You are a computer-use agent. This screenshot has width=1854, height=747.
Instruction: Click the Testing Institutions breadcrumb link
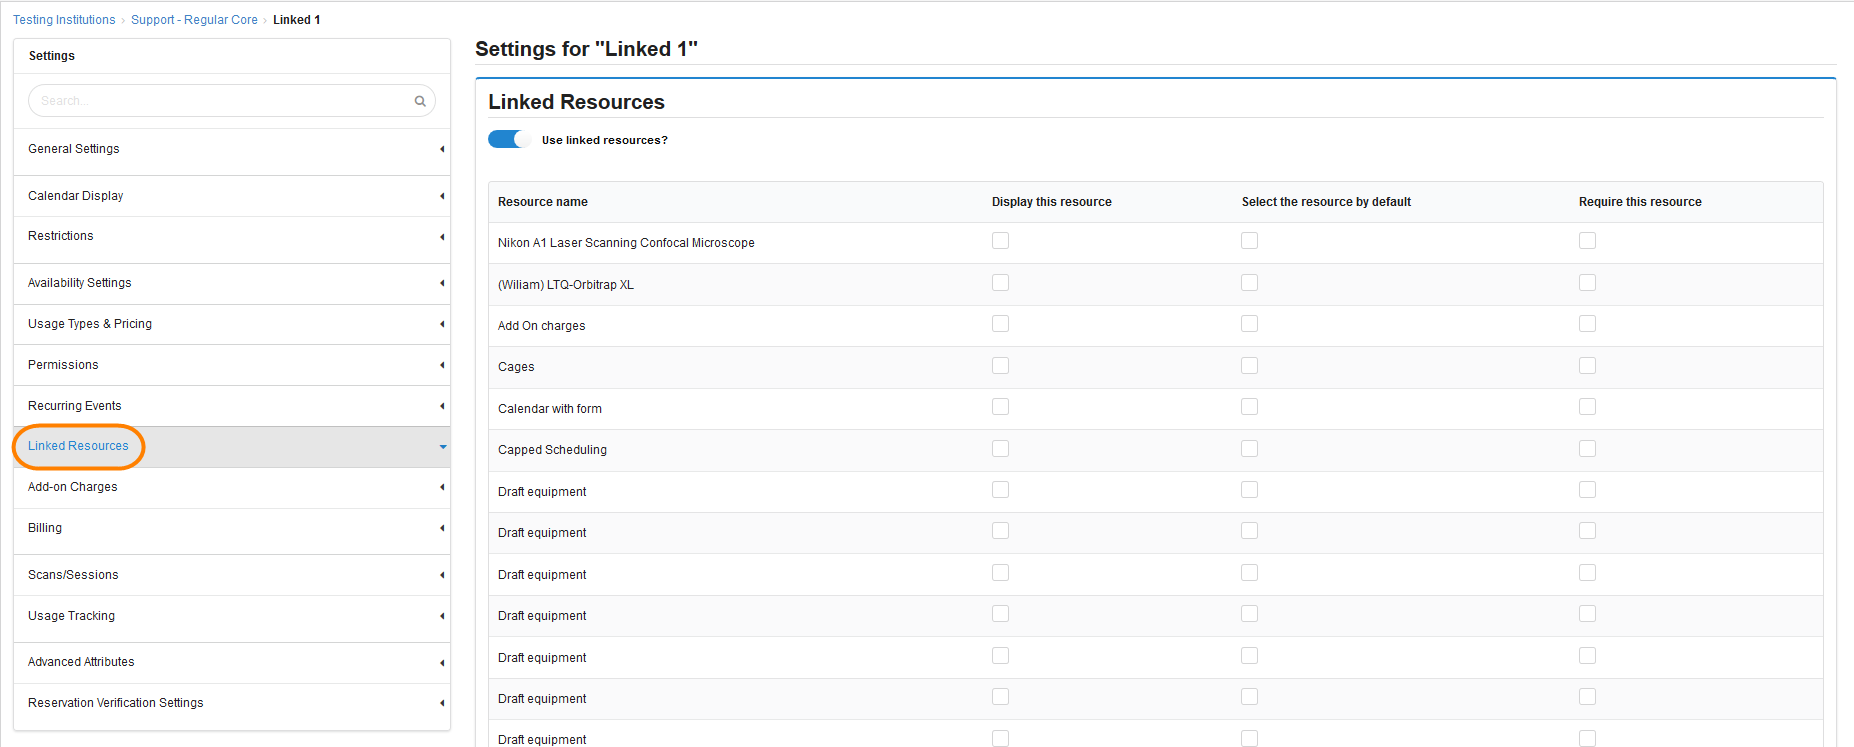click(x=64, y=20)
